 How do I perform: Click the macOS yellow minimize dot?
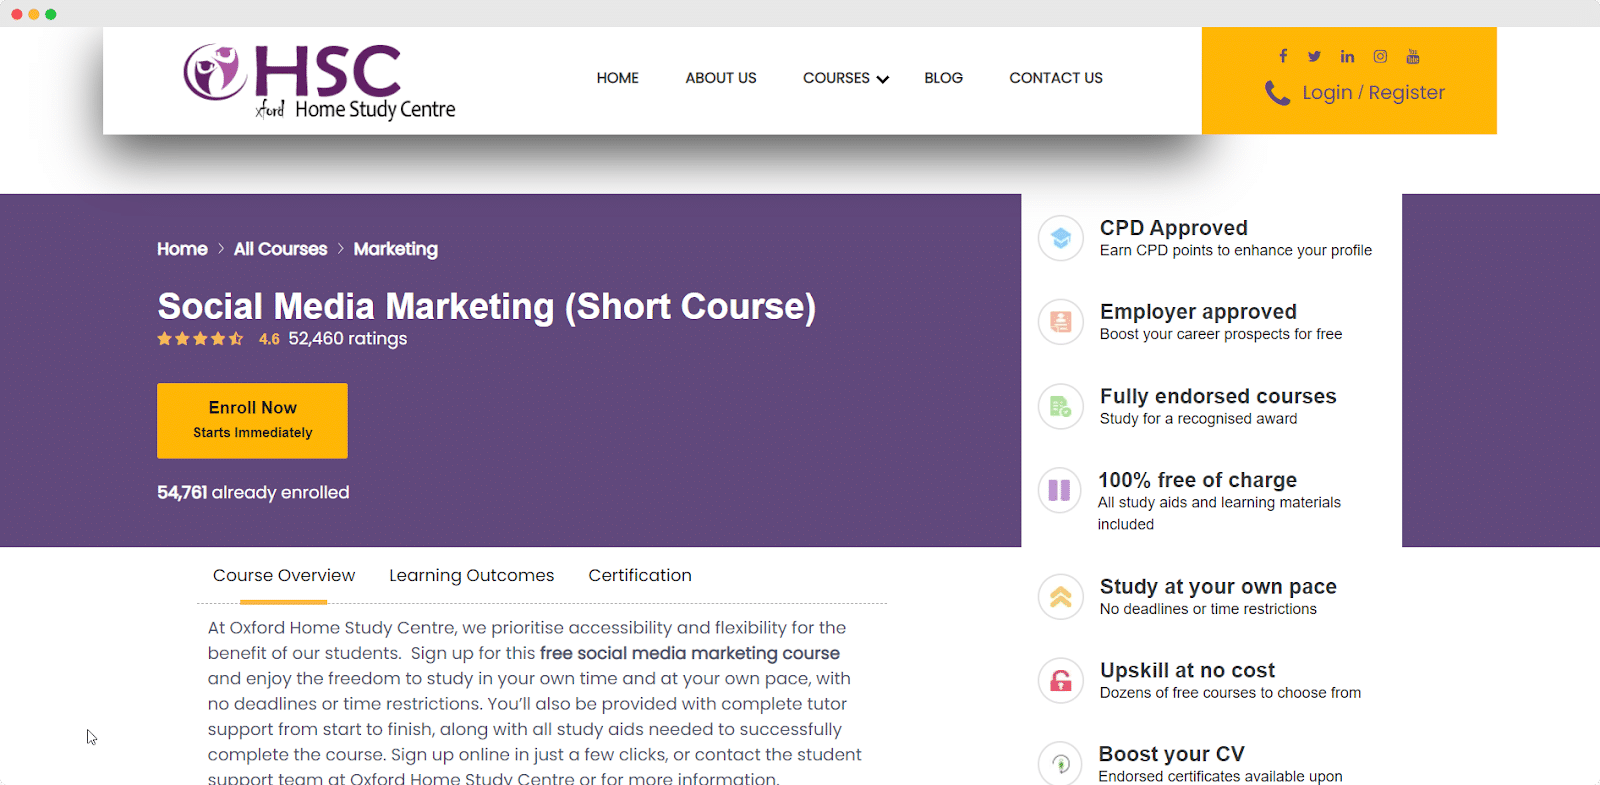click(x=34, y=14)
